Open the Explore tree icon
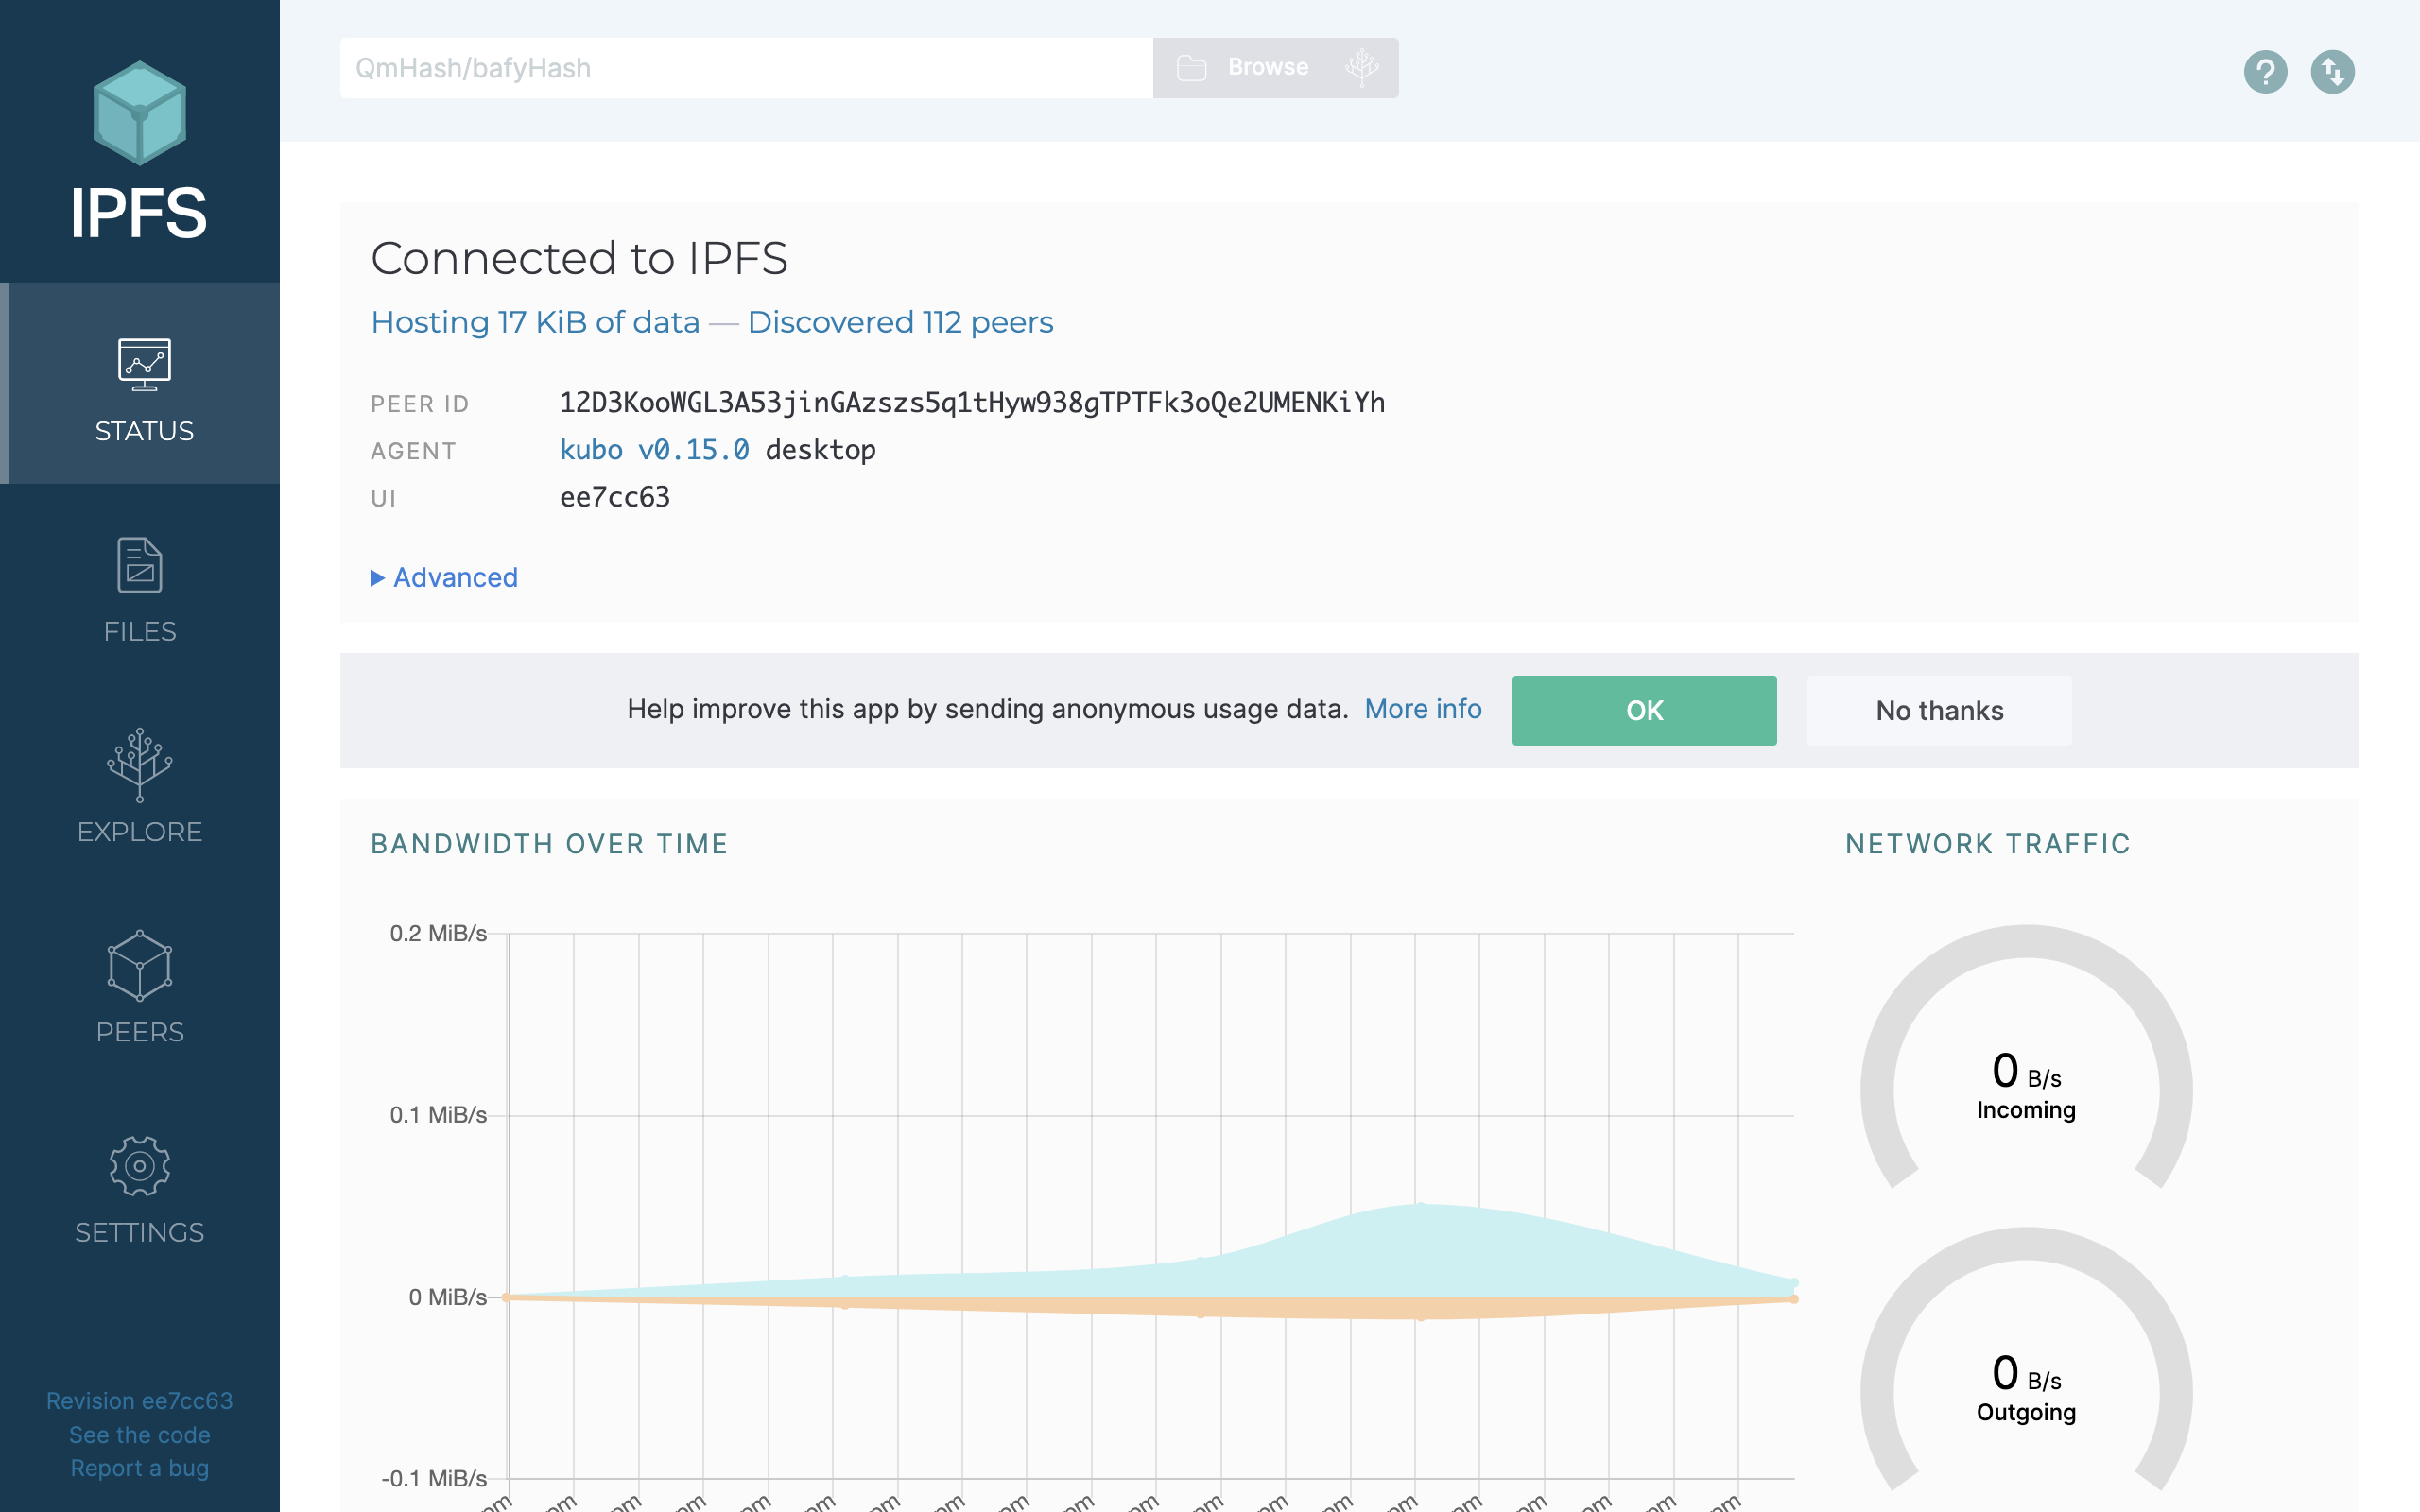The image size is (2420, 1512). pyautogui.click(x=140, y=764)
